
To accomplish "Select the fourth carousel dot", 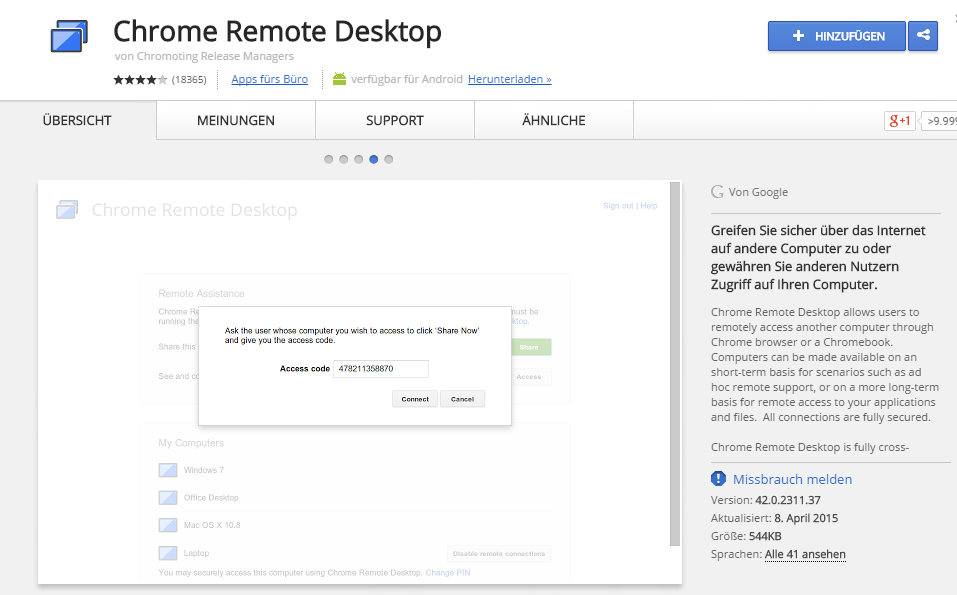I will pos(374,159).
